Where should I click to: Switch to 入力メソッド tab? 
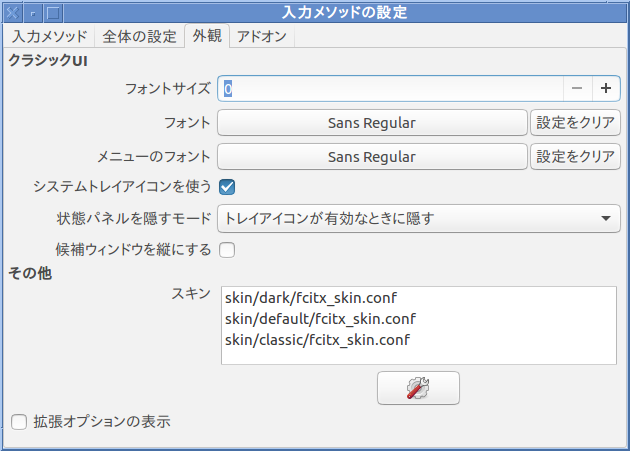(49, 36)
